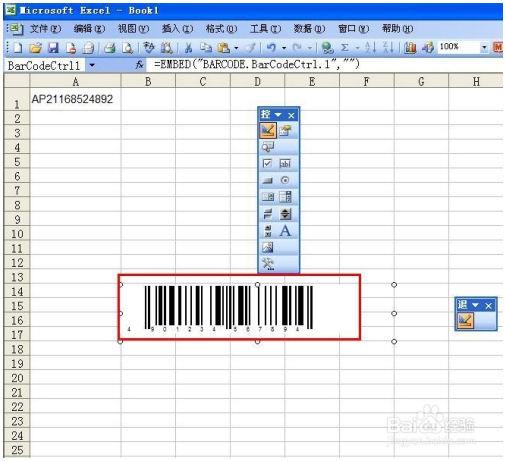Open the 帮助 (Help) menu

[397, 29]
